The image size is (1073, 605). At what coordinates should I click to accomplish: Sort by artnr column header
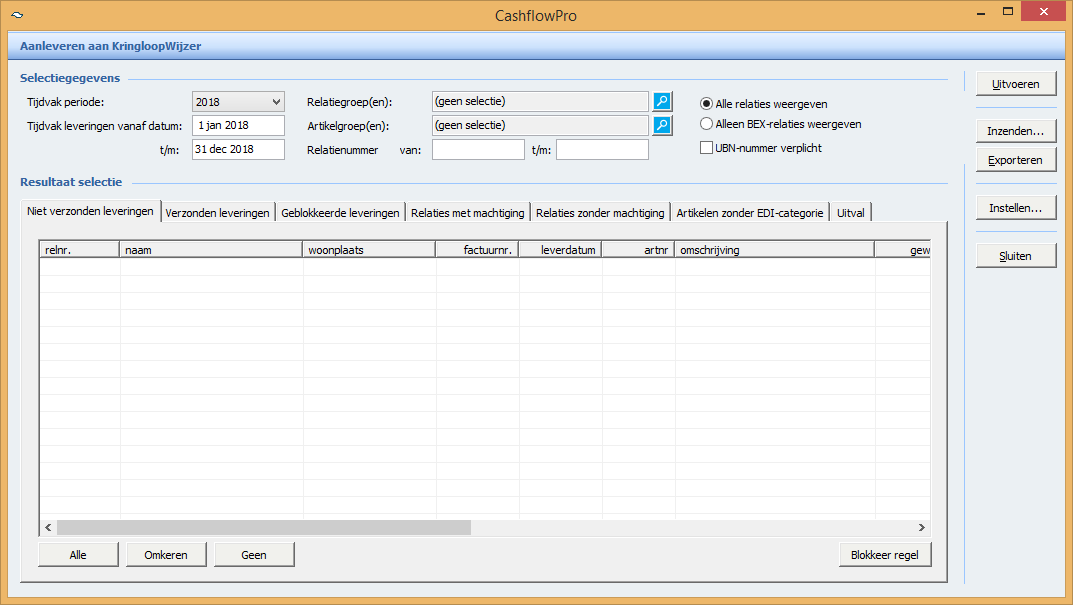pyautogui.click(x=638, y=250)
